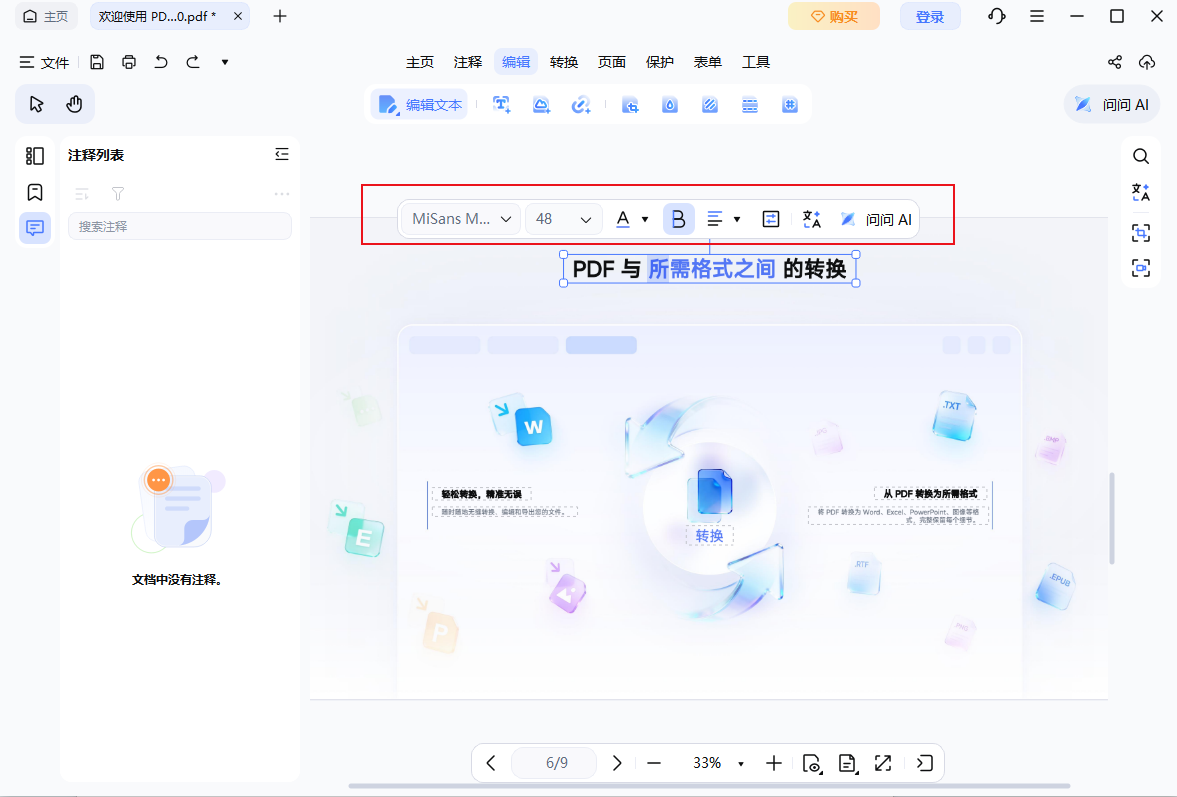Switch to the 表单 ribbon tab
The height and width of the screenshot is (797, 1177).
point(708,62)
